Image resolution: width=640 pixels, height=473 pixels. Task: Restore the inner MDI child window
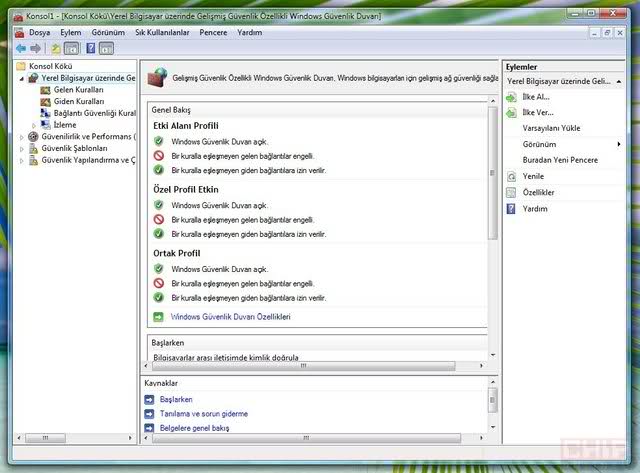(x=607, y=33)
